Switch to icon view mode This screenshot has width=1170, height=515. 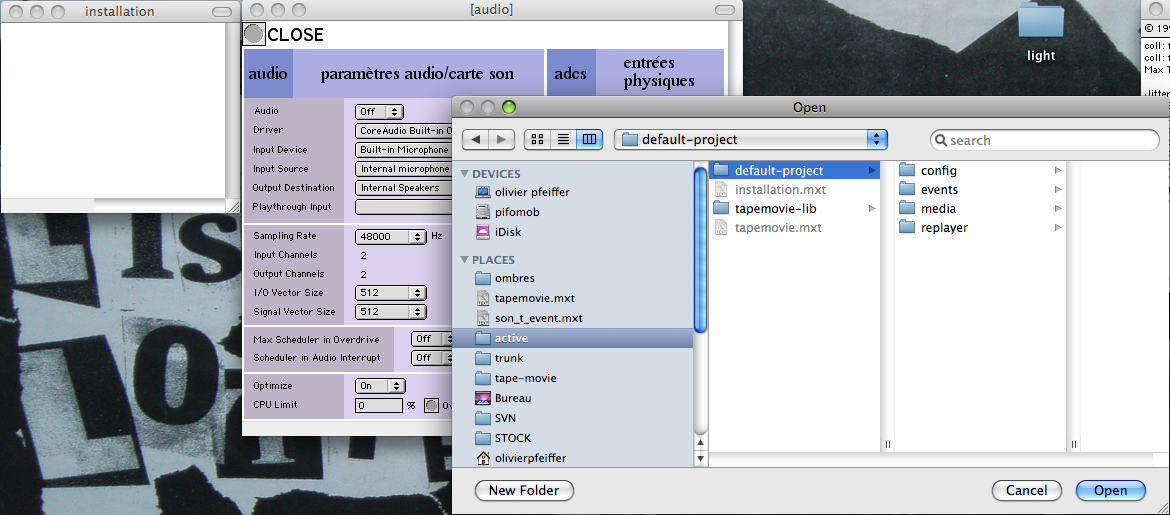tap(538, 140)
